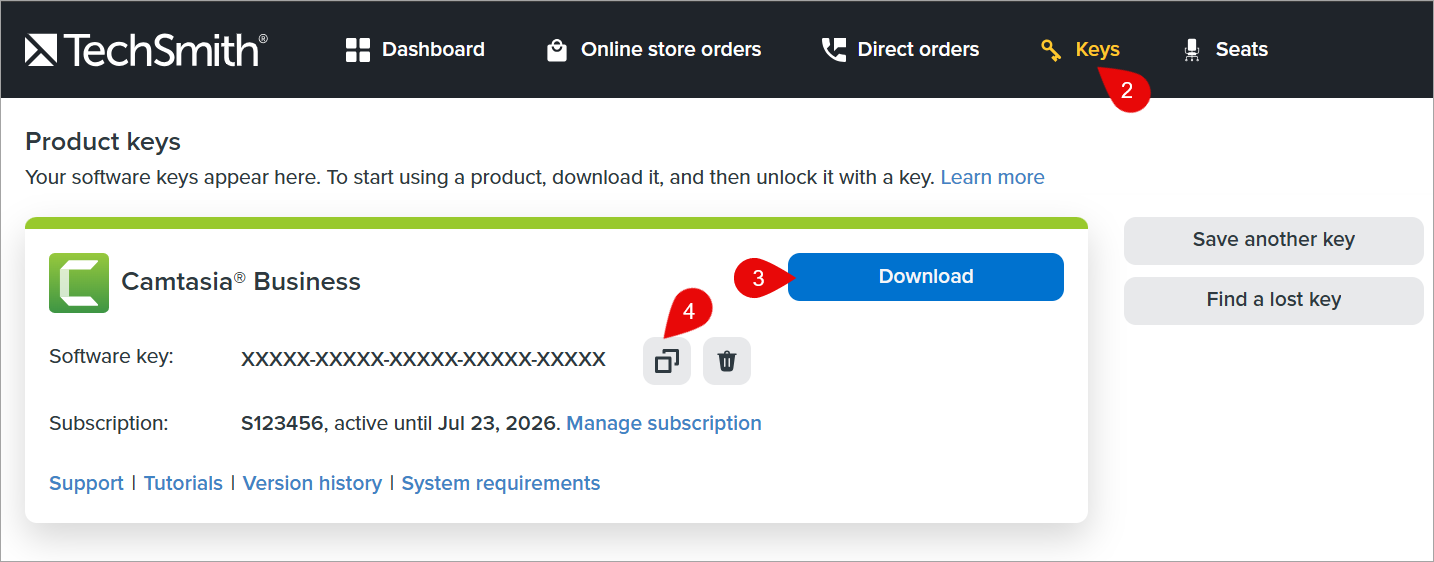Click the Camtasia product logo

(x=79, y=283)
